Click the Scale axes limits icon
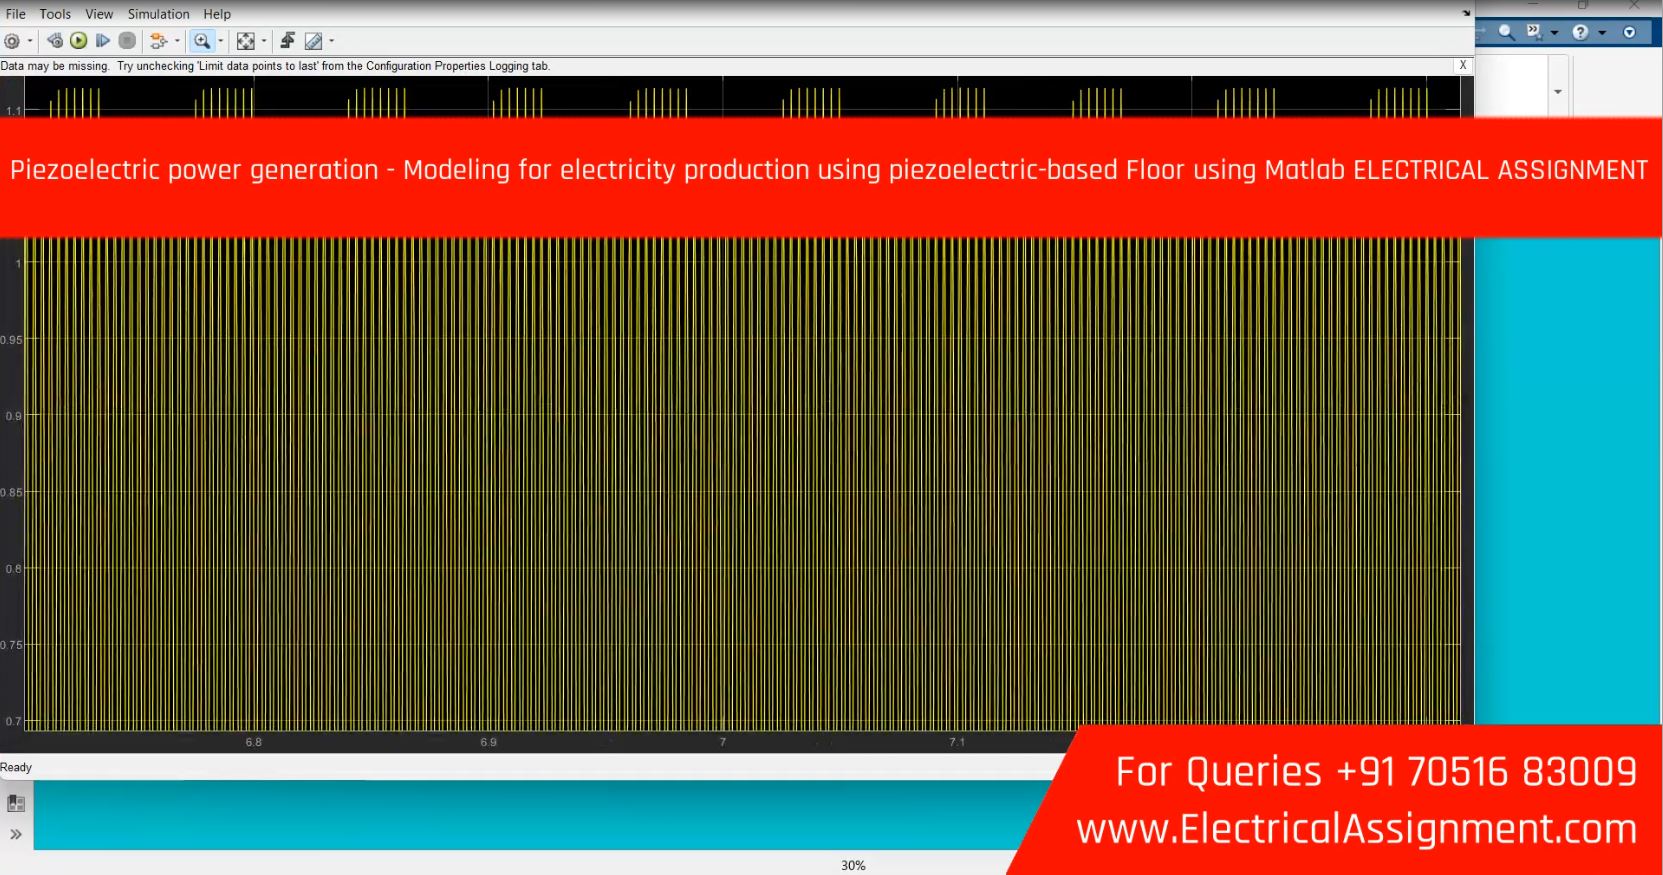 [x=246, y=41]
